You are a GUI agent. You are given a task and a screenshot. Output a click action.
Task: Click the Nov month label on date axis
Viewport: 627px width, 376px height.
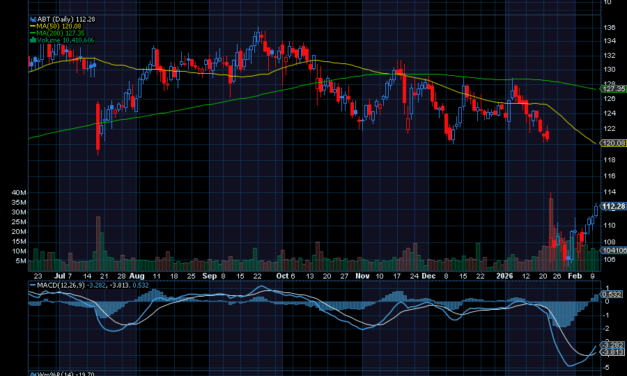click(x=362, y=276)
